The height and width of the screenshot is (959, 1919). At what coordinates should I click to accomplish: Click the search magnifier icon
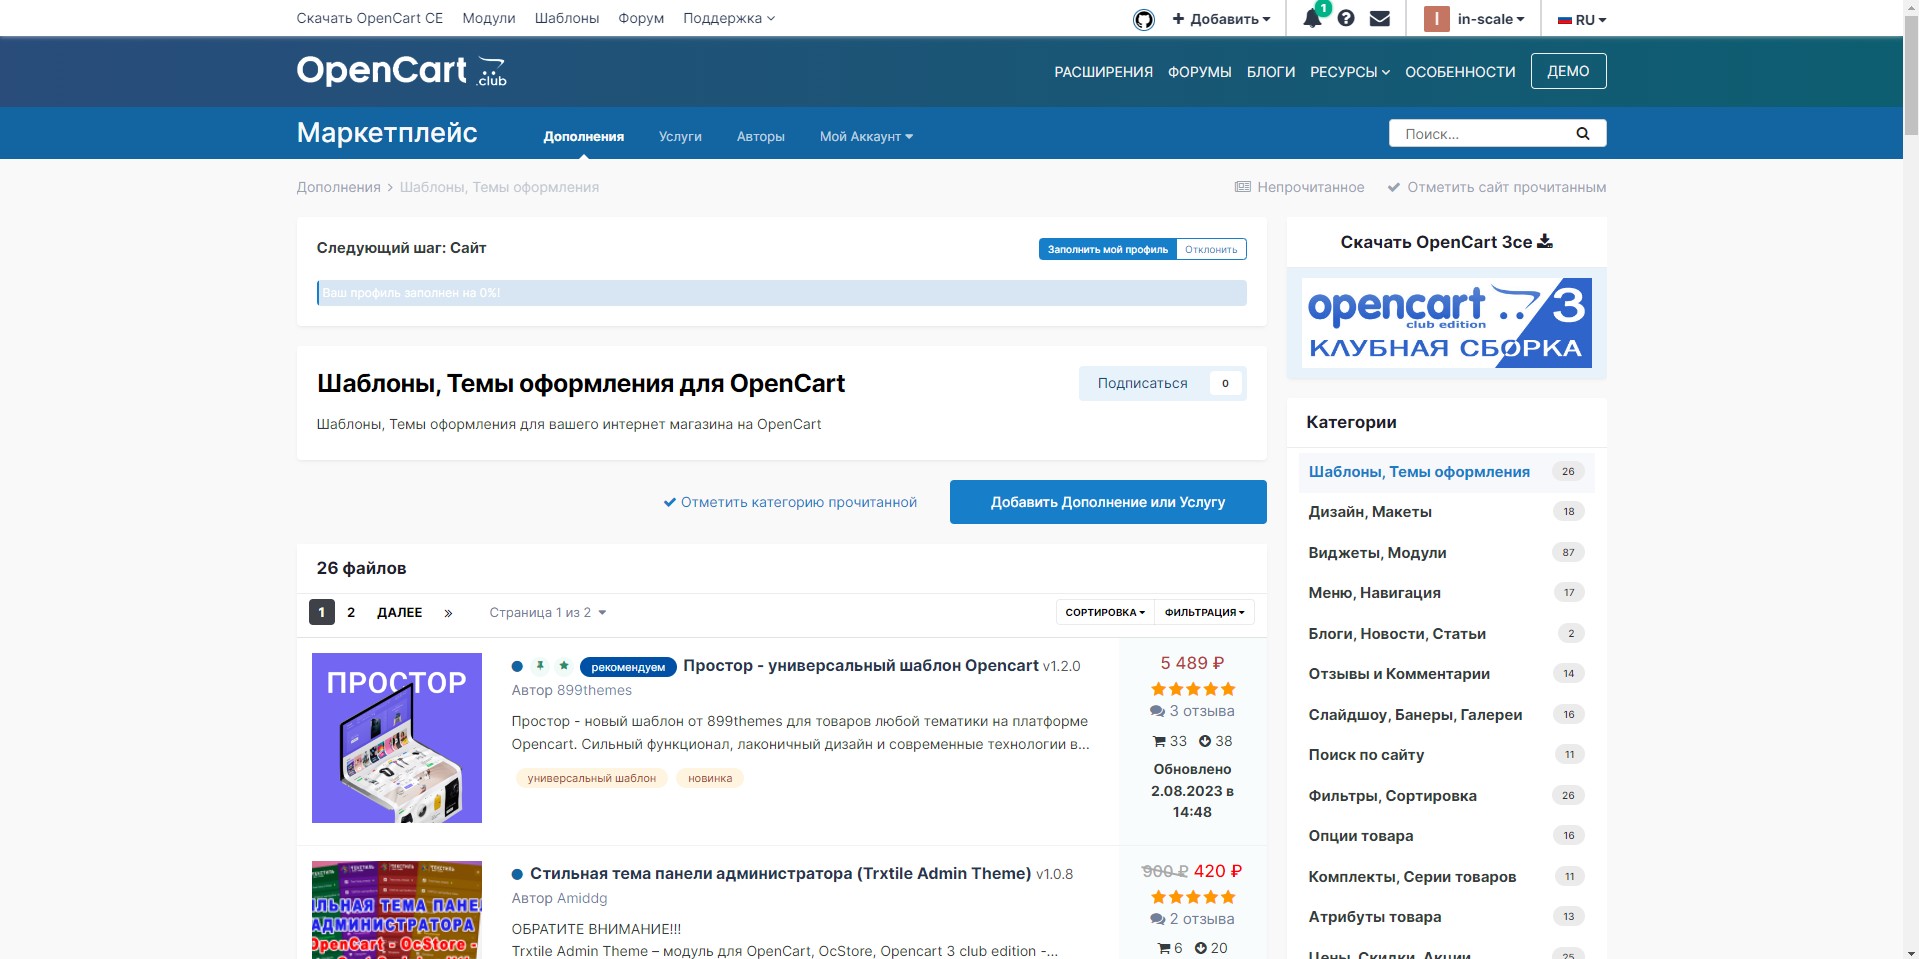1583,133
